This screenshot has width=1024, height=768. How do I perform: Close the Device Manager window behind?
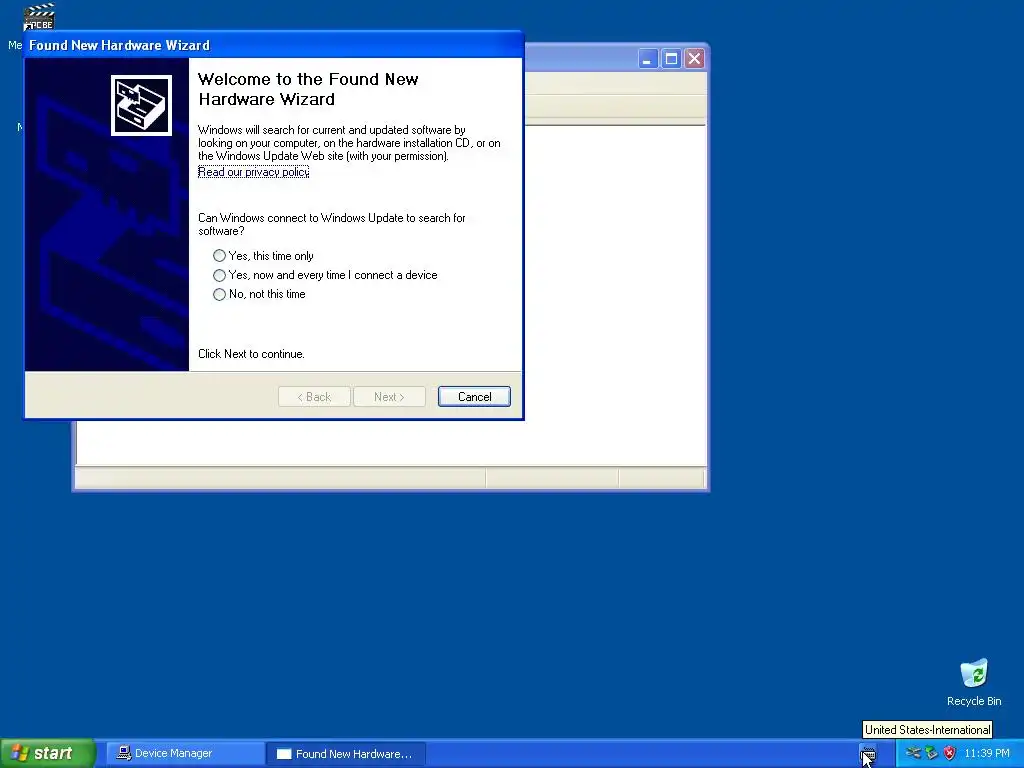pos(694,59)
